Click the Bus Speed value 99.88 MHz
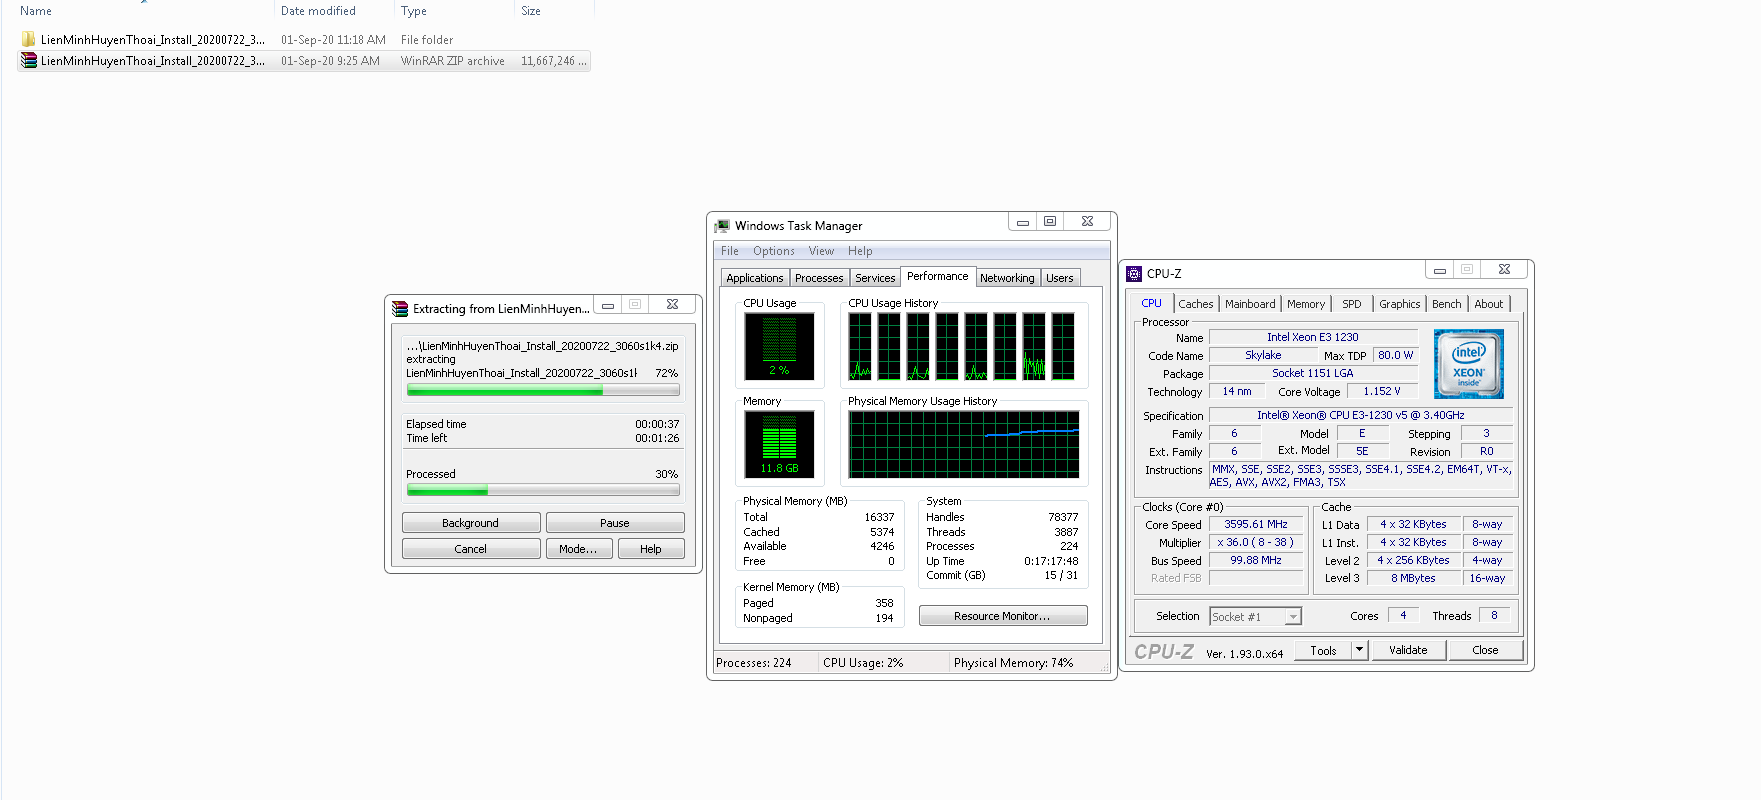The height and width of the screenshot is (800, 1761). point(1256,560)
